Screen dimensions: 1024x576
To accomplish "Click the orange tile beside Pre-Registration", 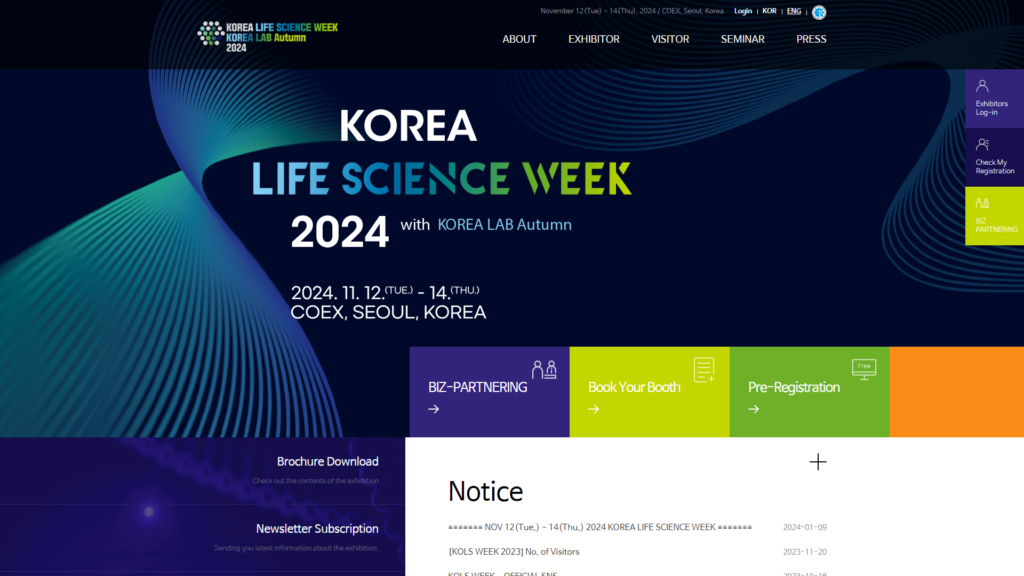I will pyautogui.click(x=957, y=392).
